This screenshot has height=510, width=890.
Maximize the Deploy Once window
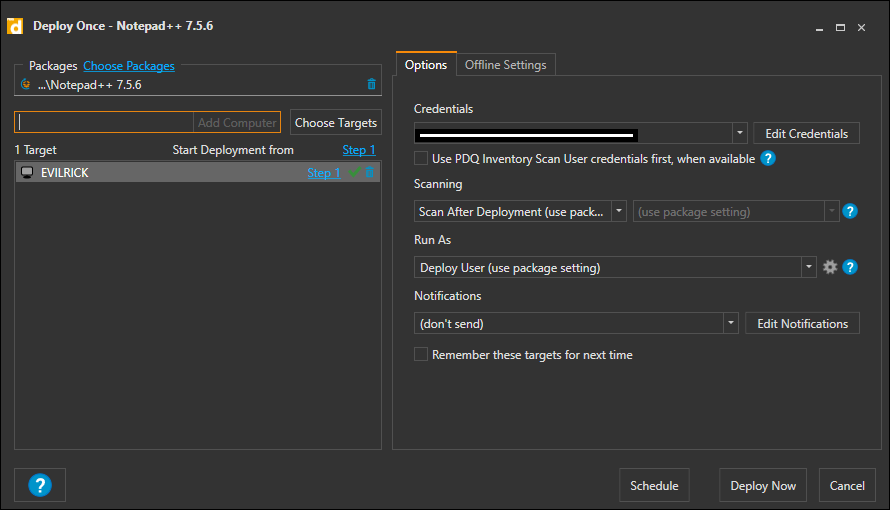click(840, 27)
